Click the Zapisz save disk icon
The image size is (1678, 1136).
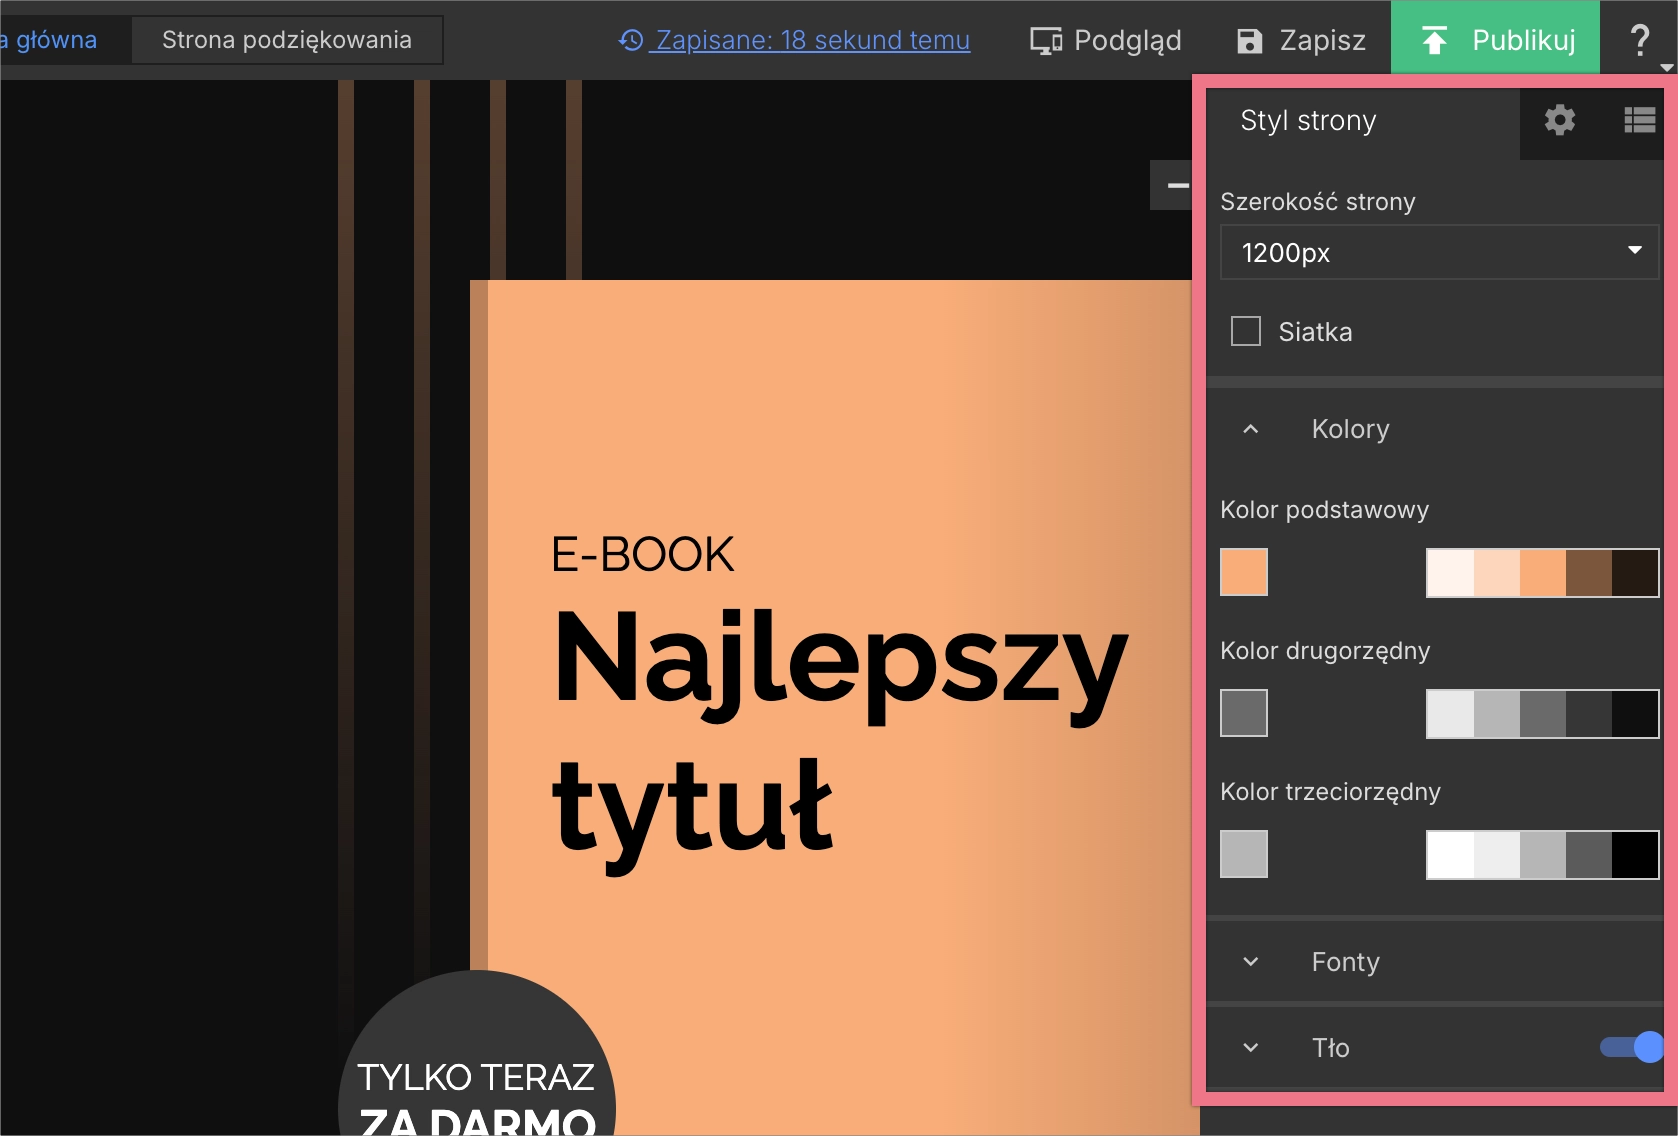[1249, 40]
